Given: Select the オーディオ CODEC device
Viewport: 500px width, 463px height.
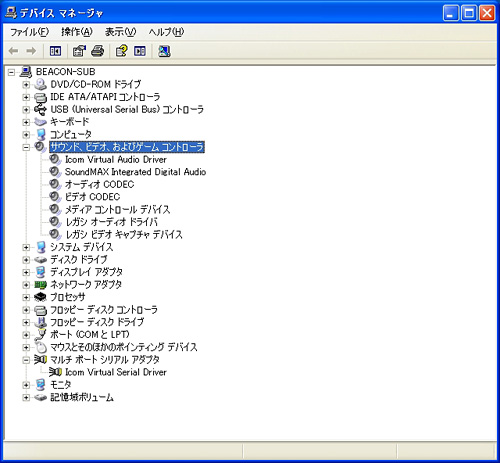Looking at the screenshot, I should click(99, 184).
